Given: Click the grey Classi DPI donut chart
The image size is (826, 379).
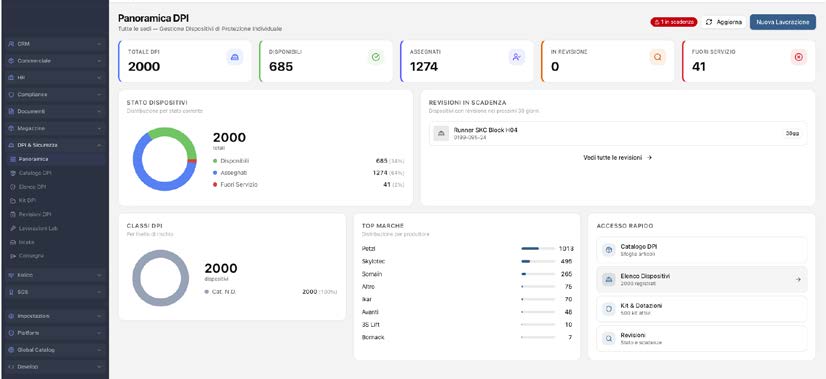Looking at the screenshot, I should click(x=160, y=278).
